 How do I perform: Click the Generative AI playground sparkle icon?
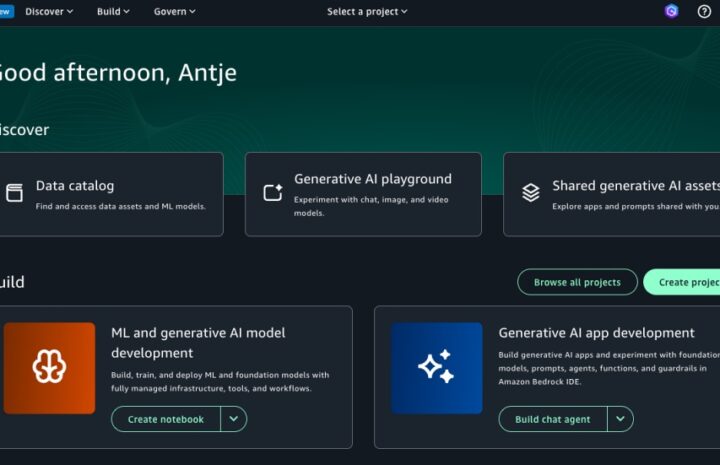tap(273, 193)
